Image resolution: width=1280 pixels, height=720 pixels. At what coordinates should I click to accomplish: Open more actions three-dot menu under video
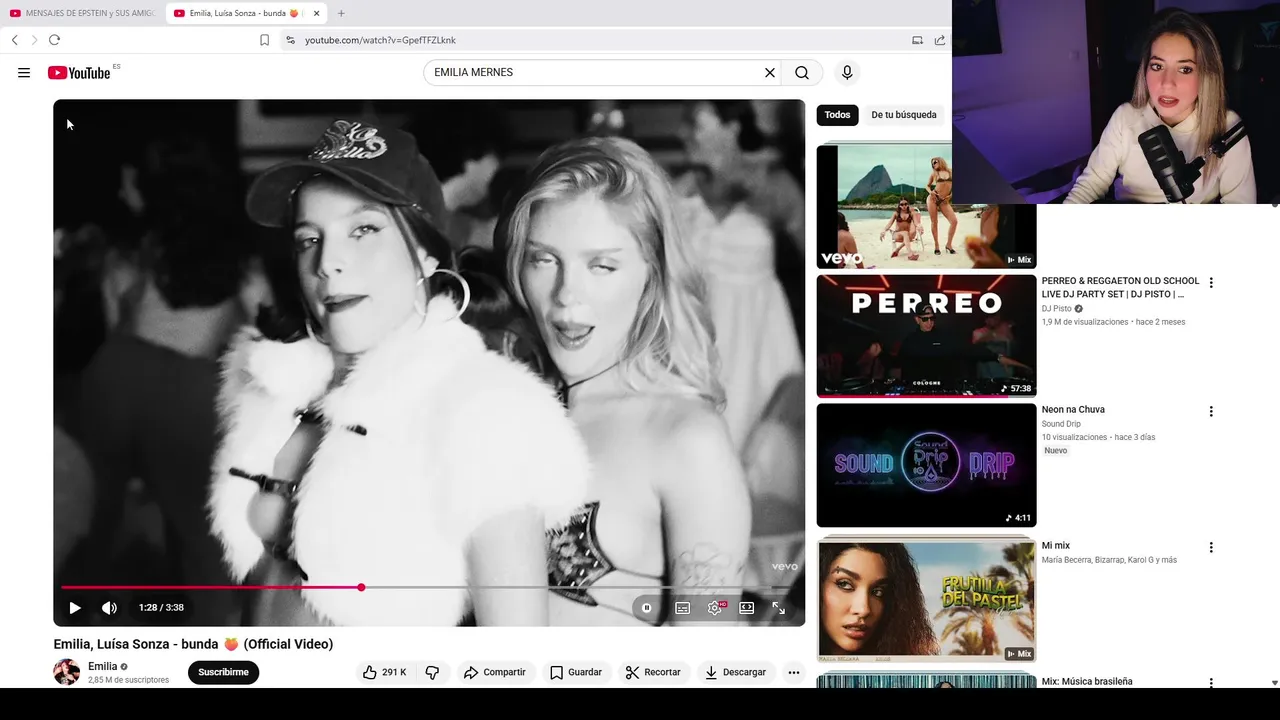tap(794, 672)
